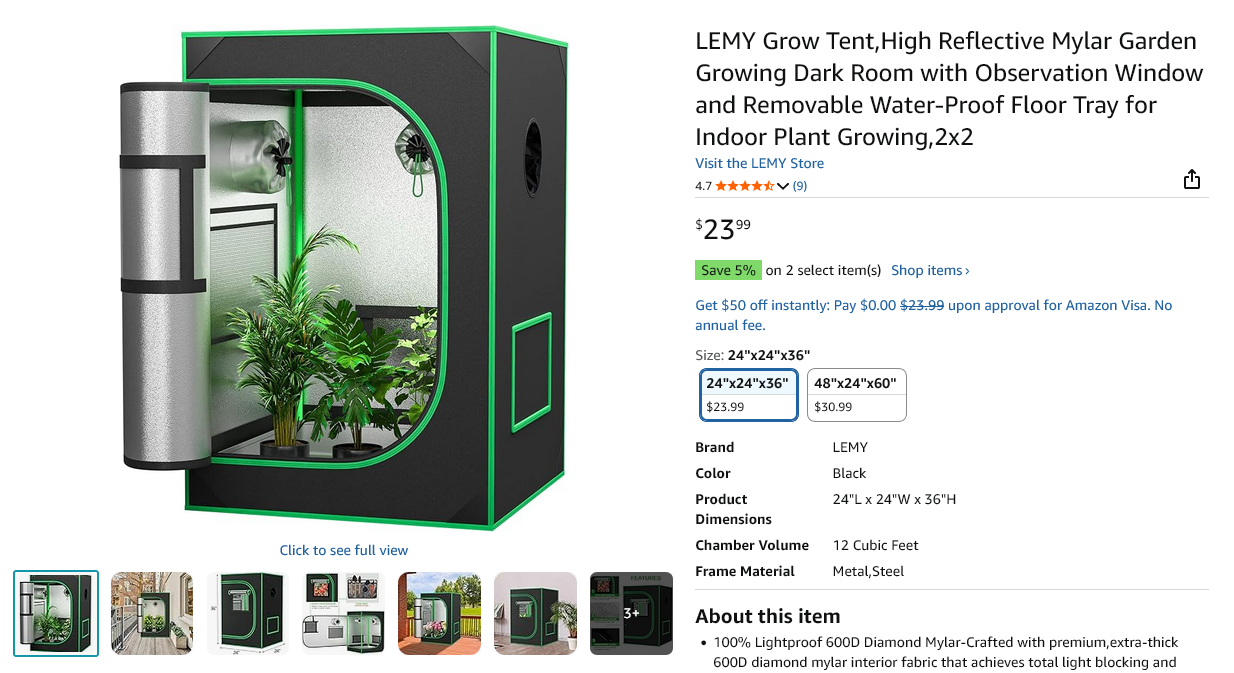Select the first grow tent thumbnail
The width and height of the screenshot is (1234, 673).
(x=56, y=613)
